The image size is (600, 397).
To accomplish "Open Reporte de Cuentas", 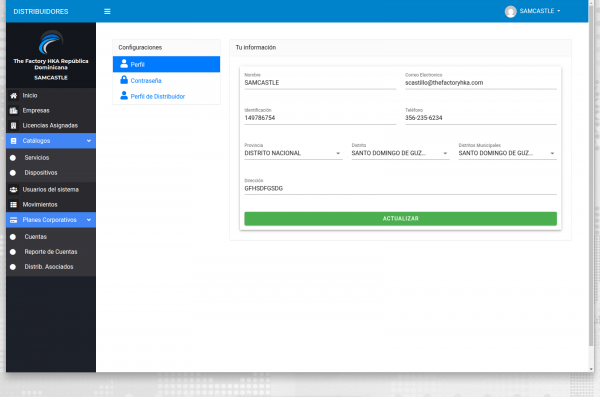I will click(x=51, y=252).
